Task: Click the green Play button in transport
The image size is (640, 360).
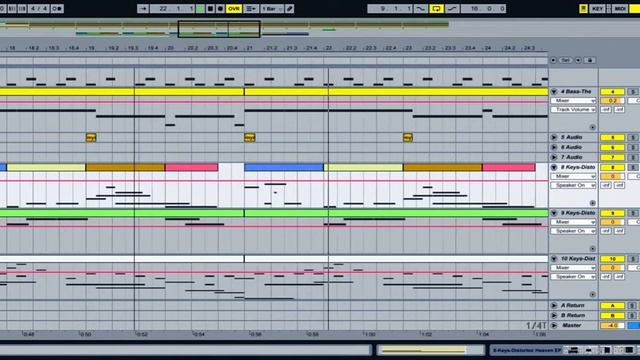Action: (200, 9)
